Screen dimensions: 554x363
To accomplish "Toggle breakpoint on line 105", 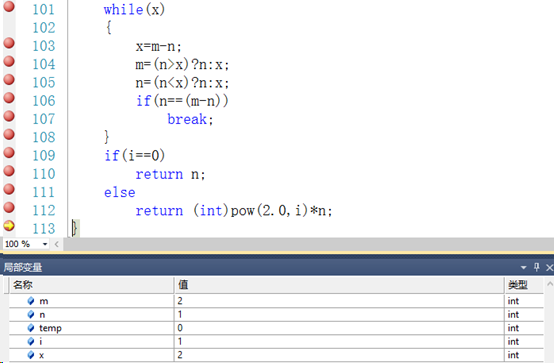I will coord(9,80).
